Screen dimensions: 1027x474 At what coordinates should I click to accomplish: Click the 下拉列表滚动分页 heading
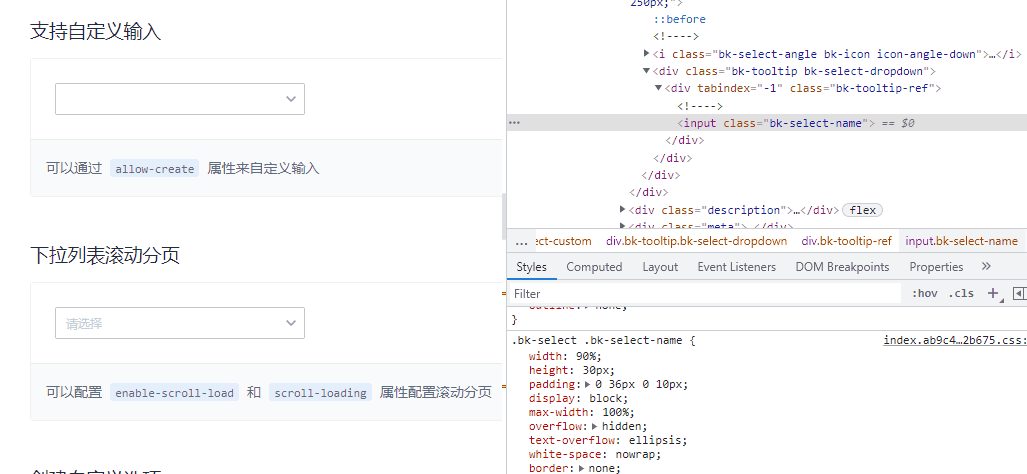[105, 255]
